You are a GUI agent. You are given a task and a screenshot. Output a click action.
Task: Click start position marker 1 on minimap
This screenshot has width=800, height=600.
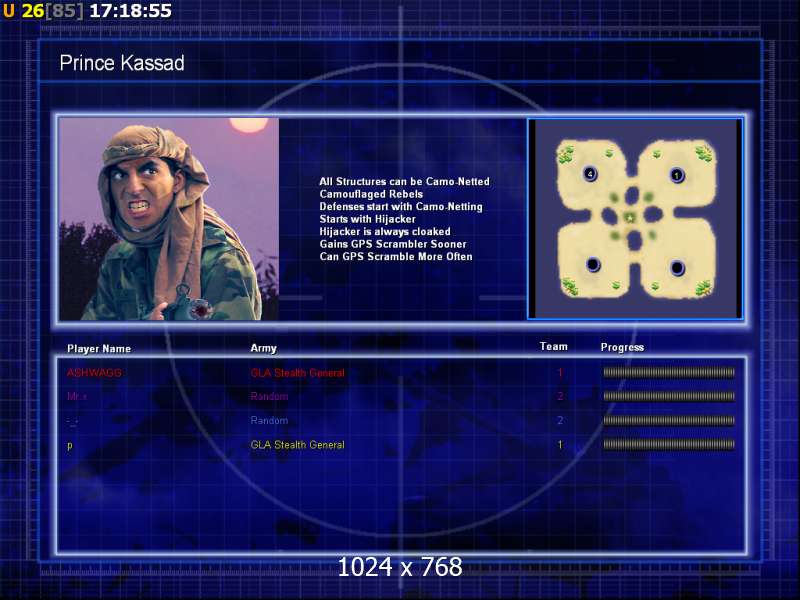[x=677, y=176]
